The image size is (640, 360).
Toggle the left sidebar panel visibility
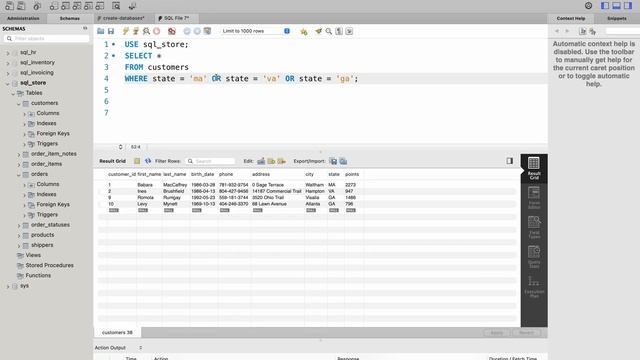point(605,5)
